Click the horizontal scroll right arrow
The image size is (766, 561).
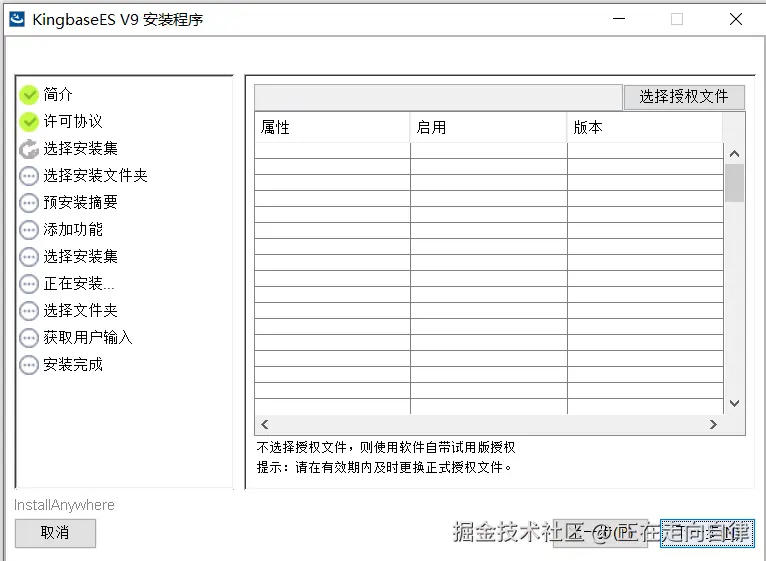(x=713, y=424)
